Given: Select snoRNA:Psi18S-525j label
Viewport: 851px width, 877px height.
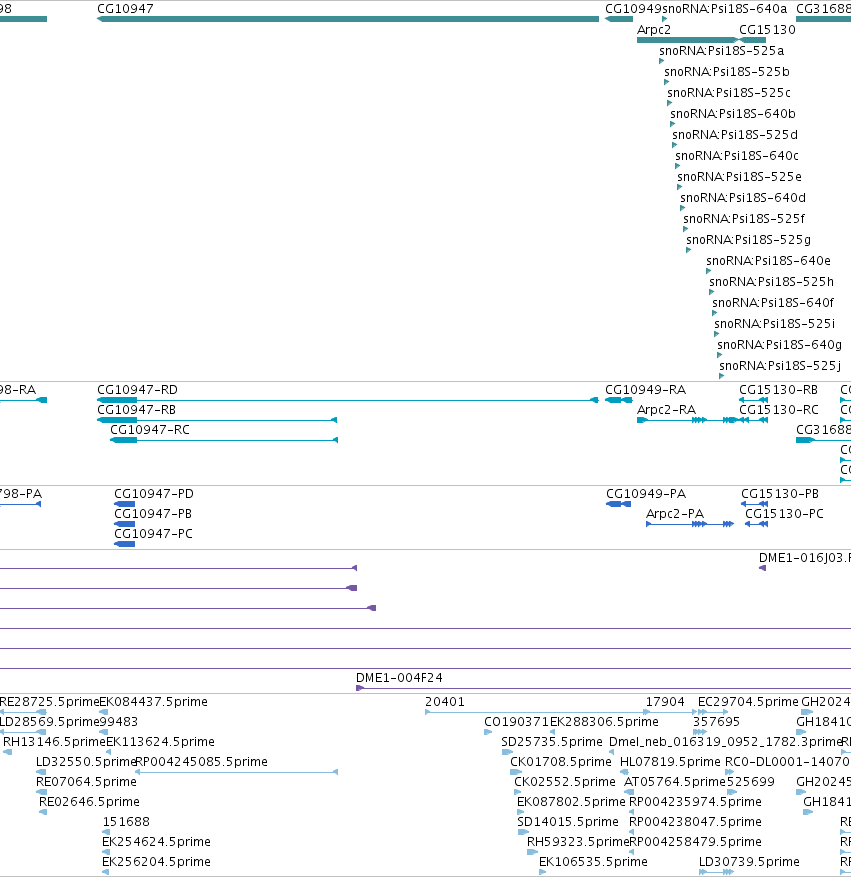Looking at the screenshot, I should [780, 366].
